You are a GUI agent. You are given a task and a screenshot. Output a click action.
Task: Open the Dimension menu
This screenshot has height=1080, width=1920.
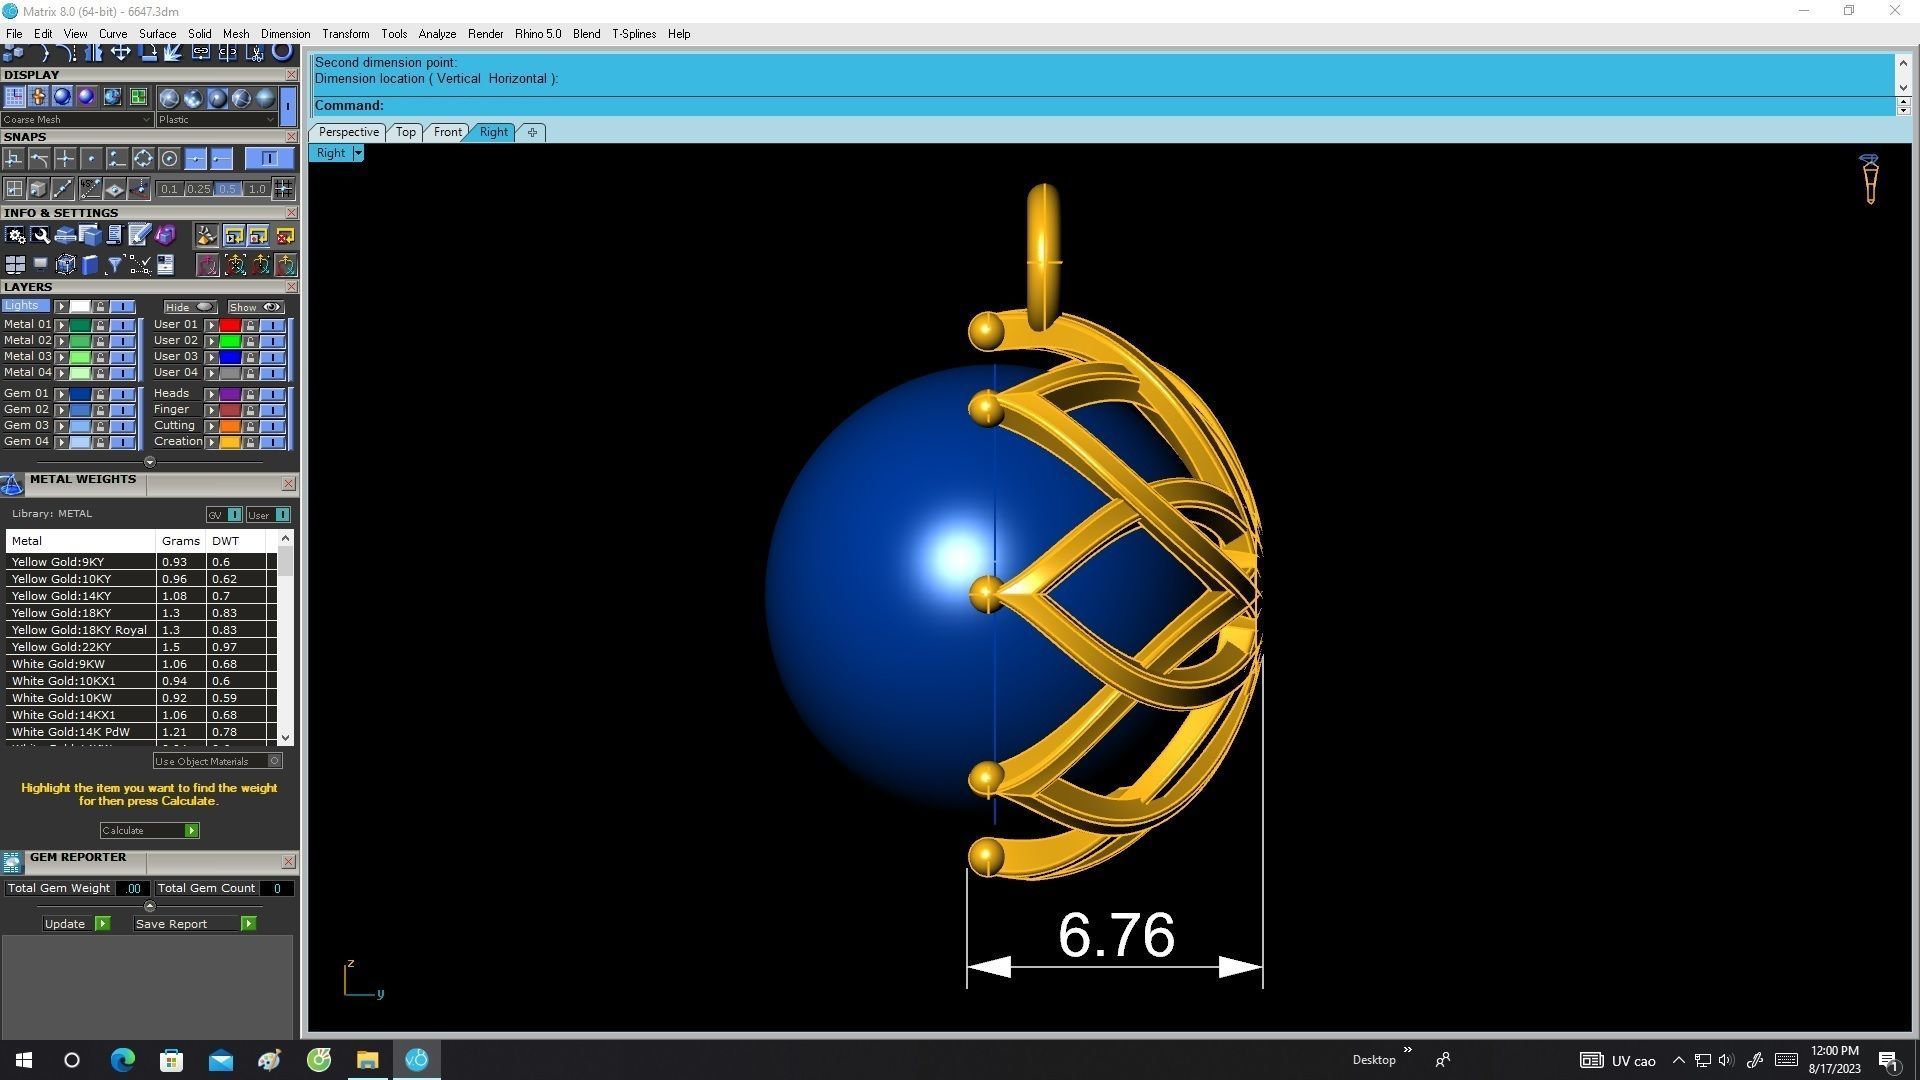(x=285, y=34)
